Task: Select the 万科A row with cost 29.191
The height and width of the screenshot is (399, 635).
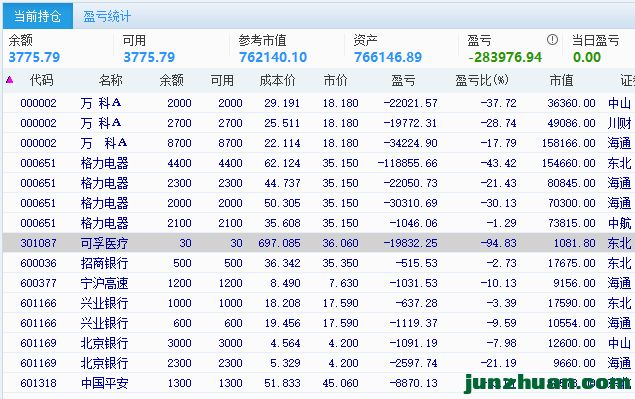Action: (319, 103)
